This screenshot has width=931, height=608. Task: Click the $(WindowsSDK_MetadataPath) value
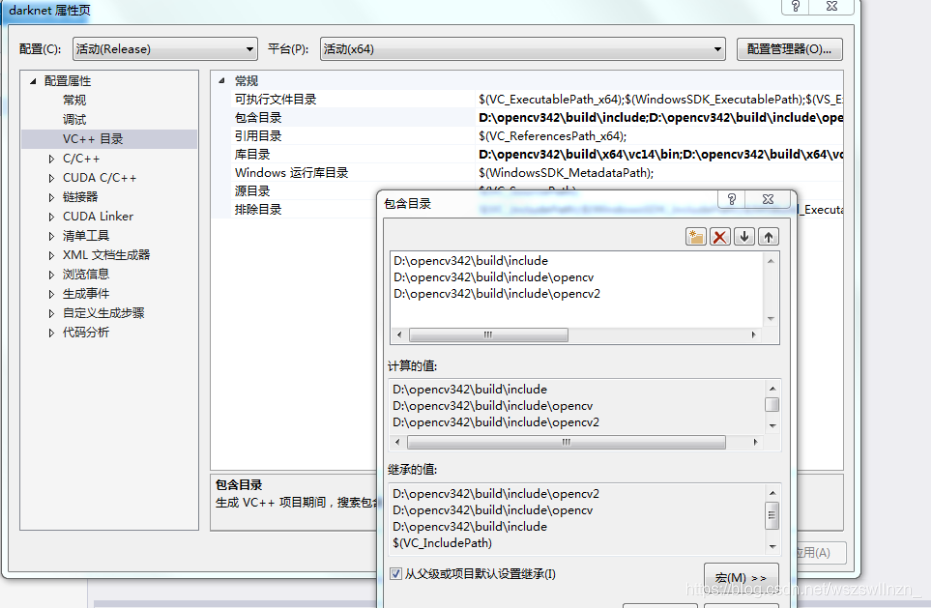pyautogui.click(x=566, y=173)
